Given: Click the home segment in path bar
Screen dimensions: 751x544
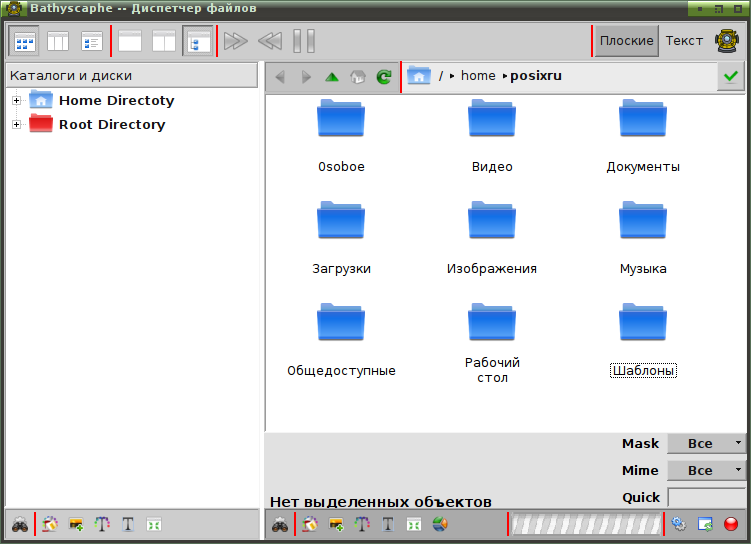Looking at the screenshot, I should pyautogui.click(x=478, y=76).
